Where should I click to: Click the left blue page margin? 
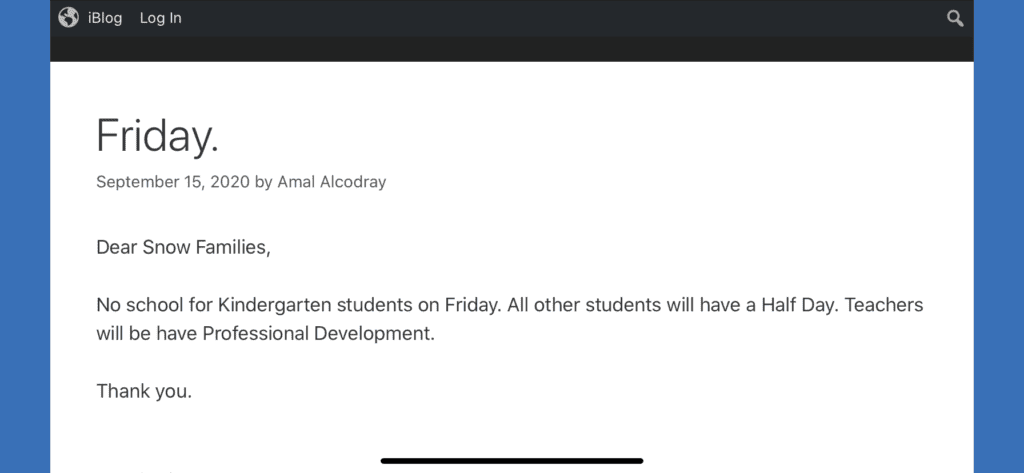(x=25, y=236)
